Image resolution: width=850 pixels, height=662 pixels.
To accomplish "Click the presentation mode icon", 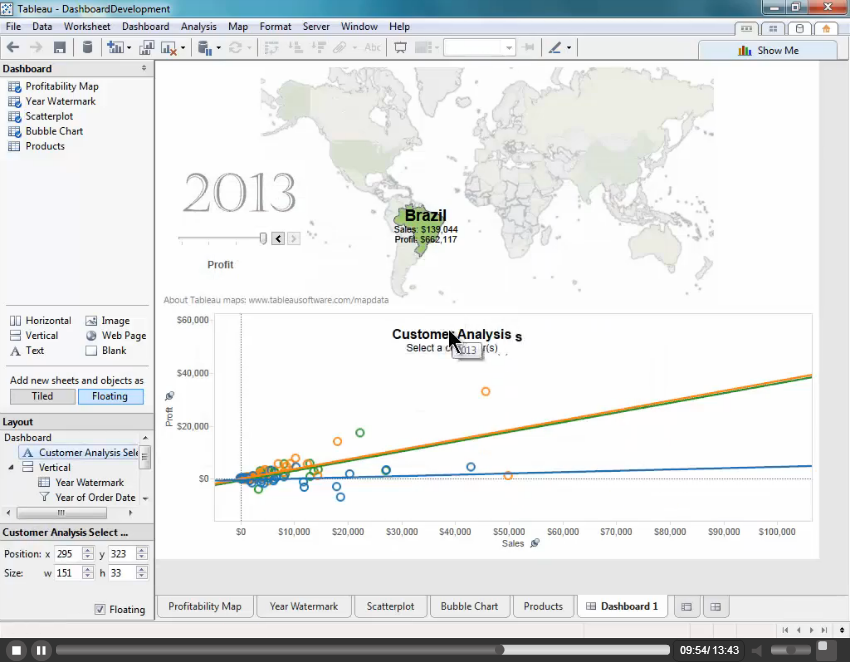I will tap(400, 47).
